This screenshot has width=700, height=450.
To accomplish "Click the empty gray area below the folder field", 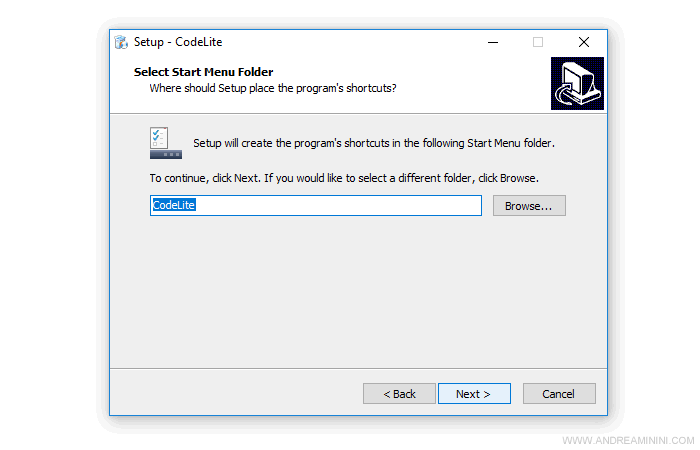I will 357,290.
